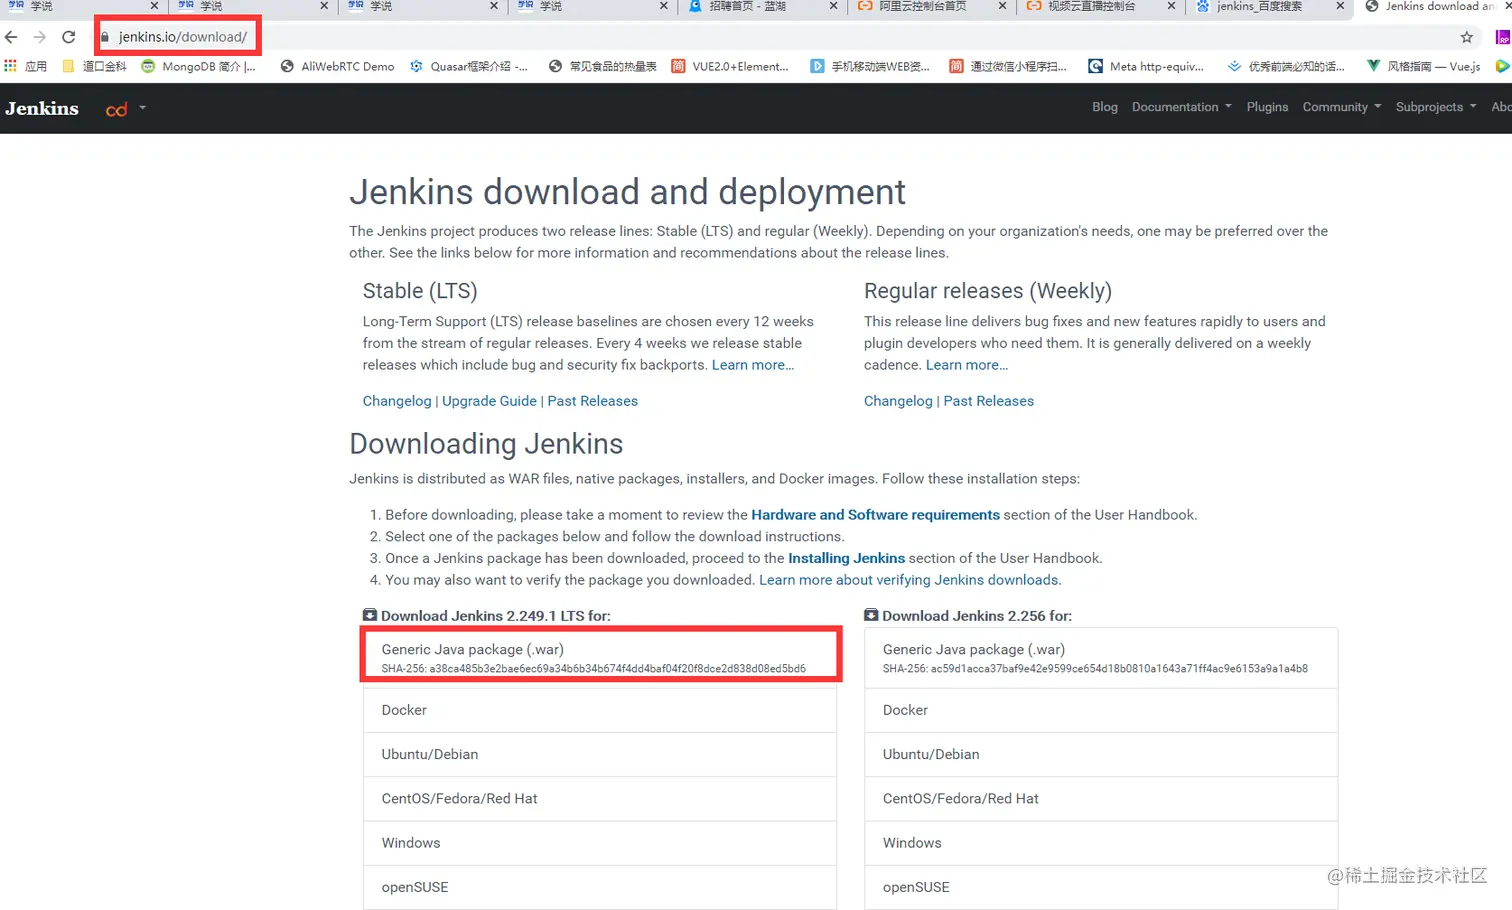1512x910 pixels.
Task: Open the MongoDB 简介 bookmark
Action: click(198, 66)
